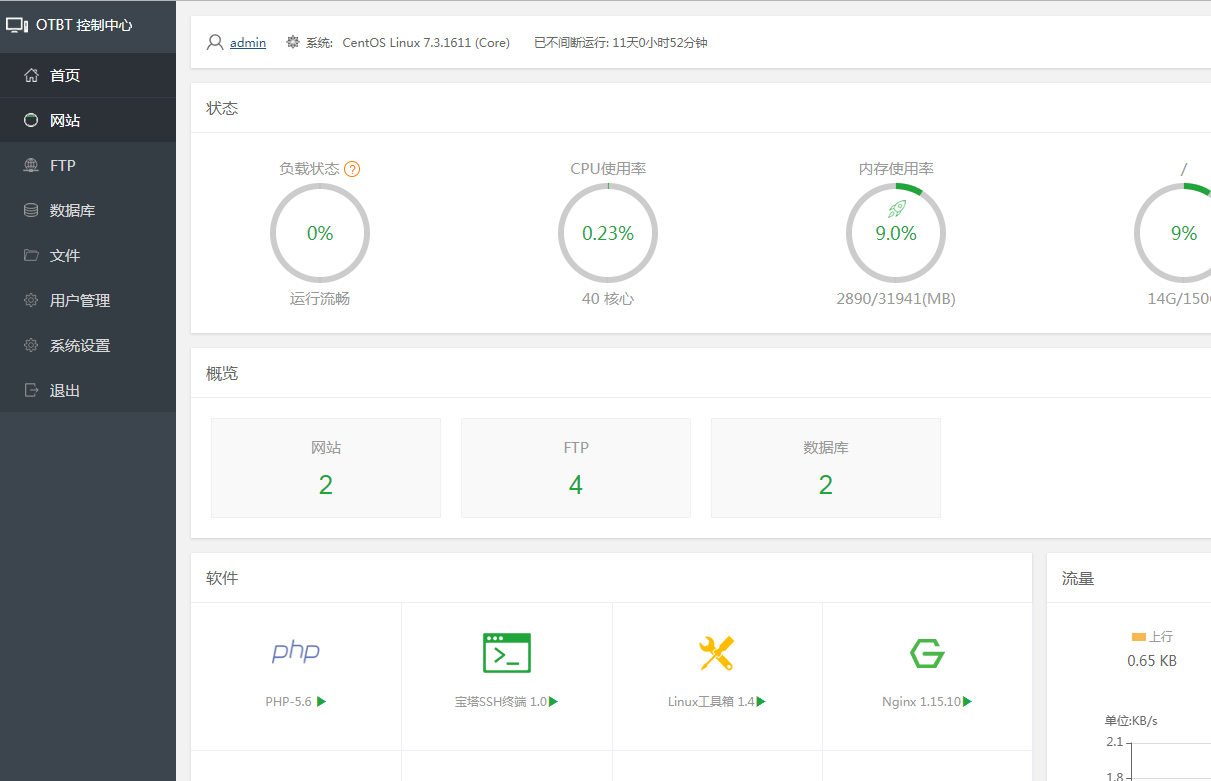
Task: Click the disk usage 9% gauge
Action: click(x=1173, y=233)
